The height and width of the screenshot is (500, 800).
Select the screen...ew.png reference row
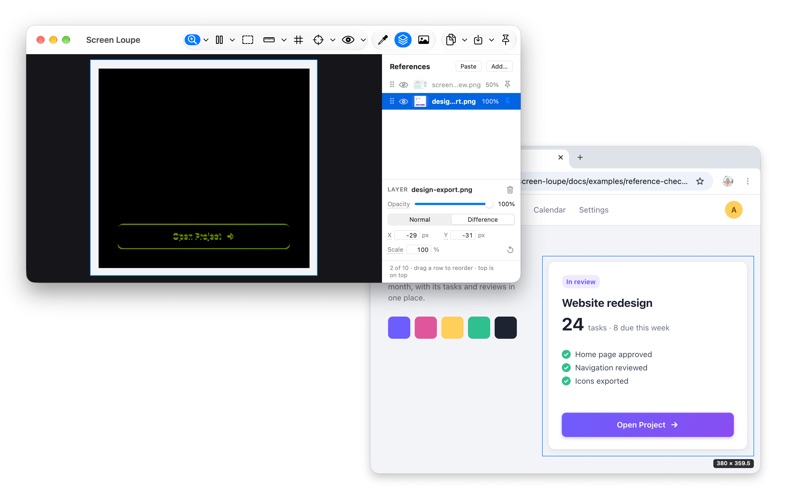click(x=451, y=85)
